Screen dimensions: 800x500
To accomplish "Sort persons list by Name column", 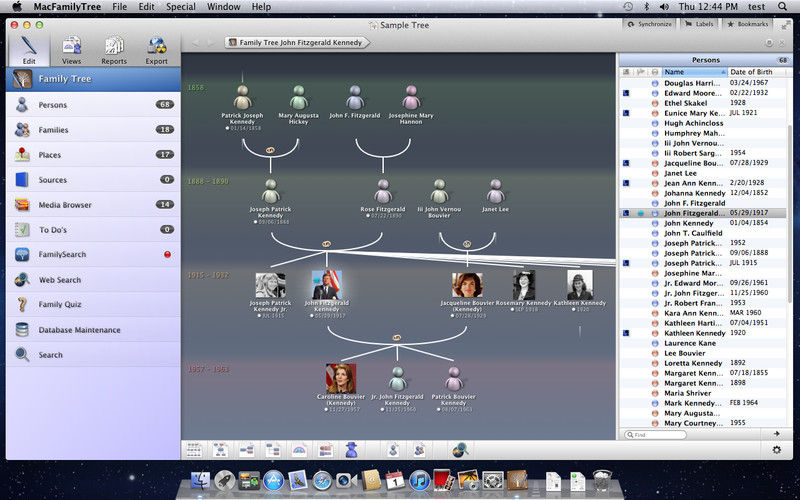I will pyautogui.click(x=694, y=72).
